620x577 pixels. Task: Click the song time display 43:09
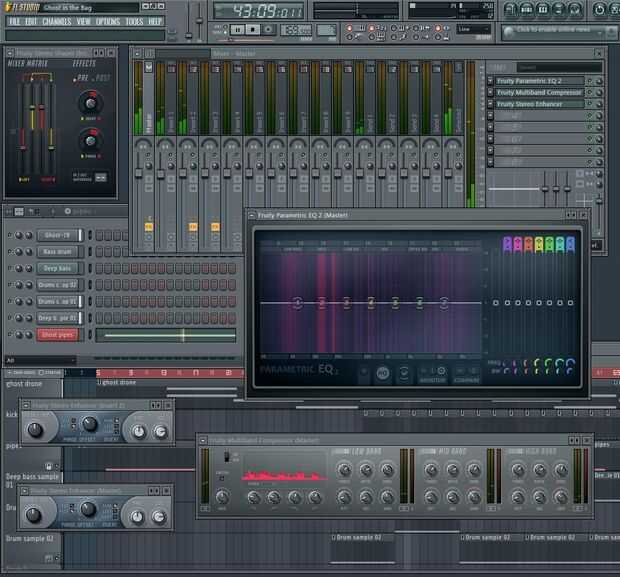259,11
